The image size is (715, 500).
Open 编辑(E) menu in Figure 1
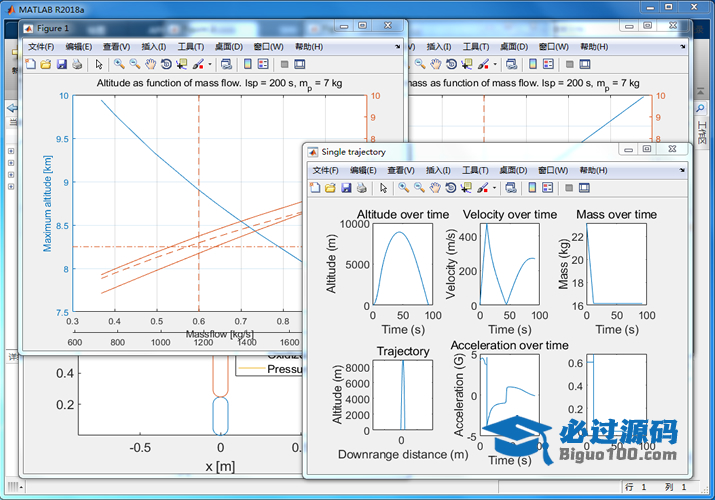click(x=79, y=47)
